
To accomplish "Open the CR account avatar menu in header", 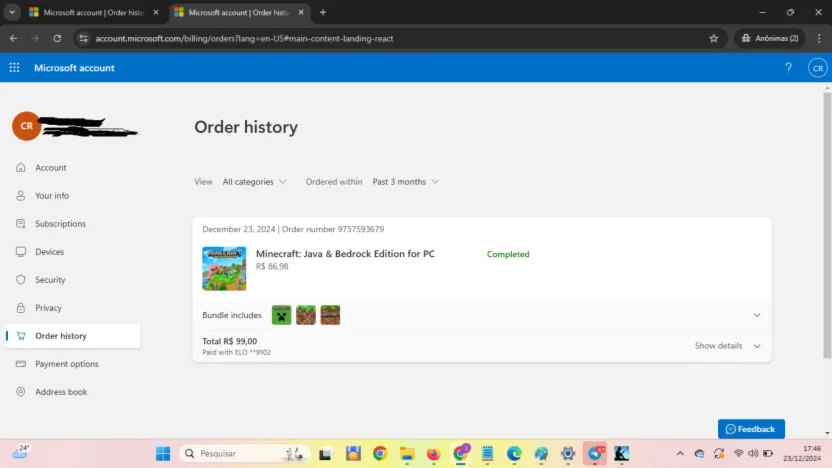I will (x=818, y=68).
